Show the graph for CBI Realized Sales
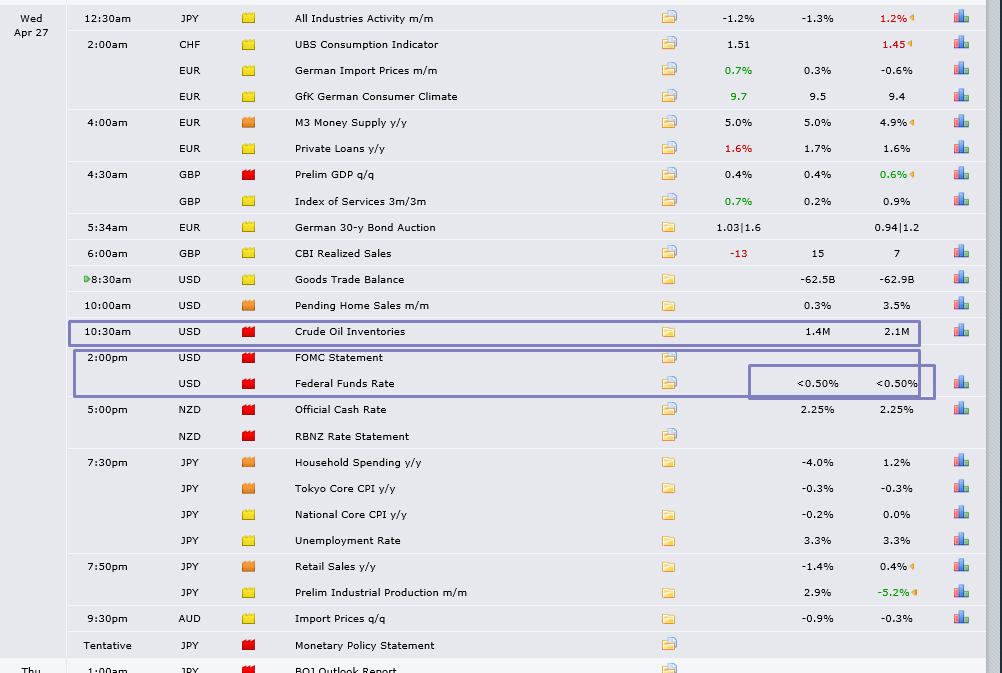The height and width of the screenshot is (673, 1002). point(961,252)
